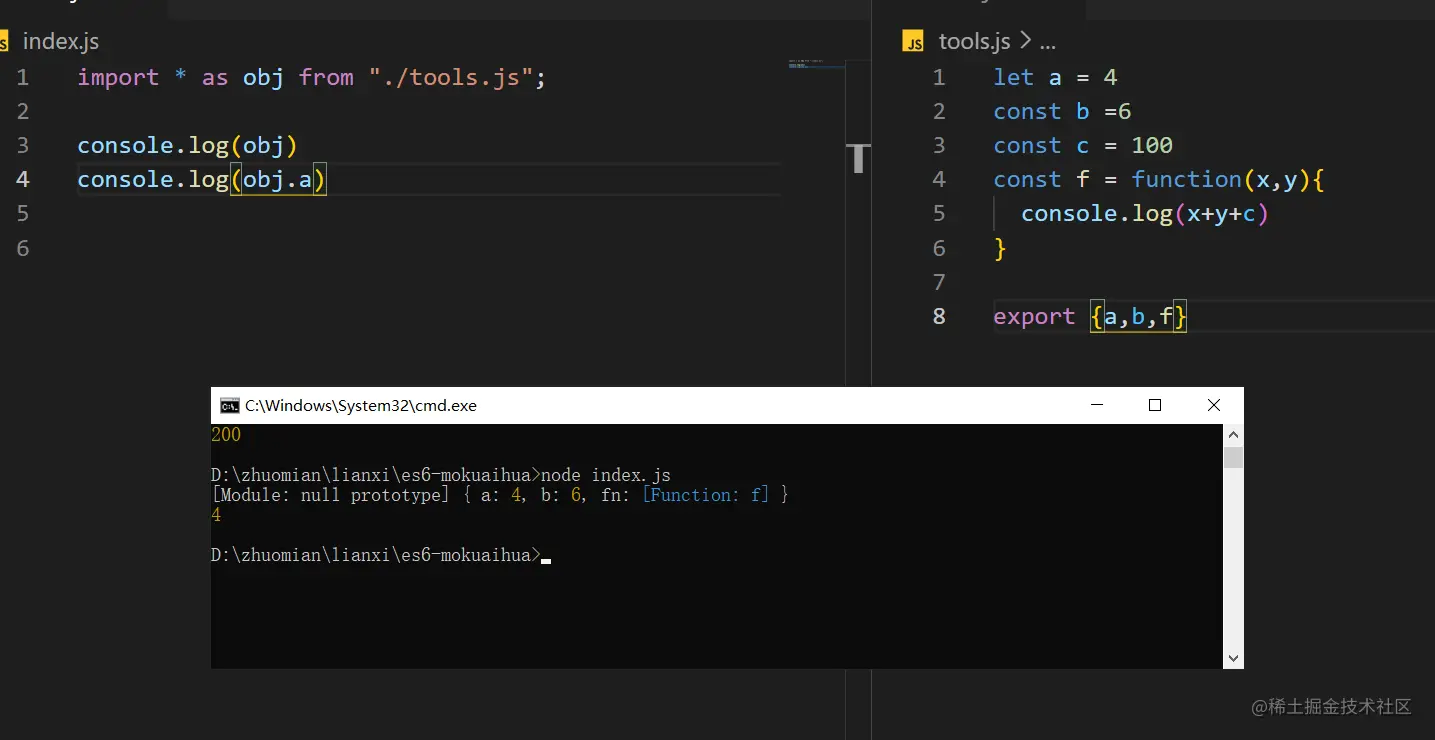1435x740 pixels.
Task: Click the 'node index.js' command in cmd
Action: (606, 475)
